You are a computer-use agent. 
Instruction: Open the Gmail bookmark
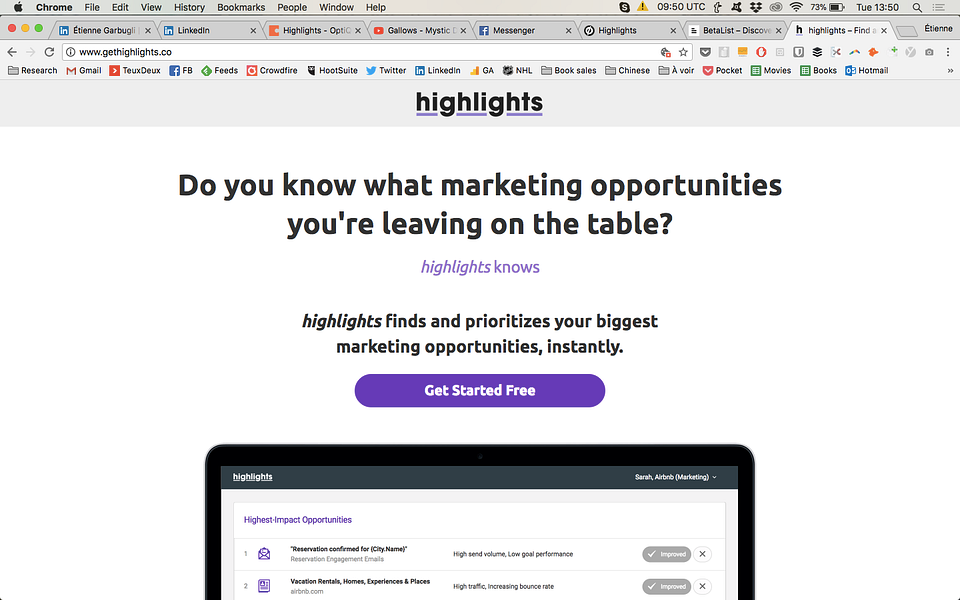click(84, 70)
